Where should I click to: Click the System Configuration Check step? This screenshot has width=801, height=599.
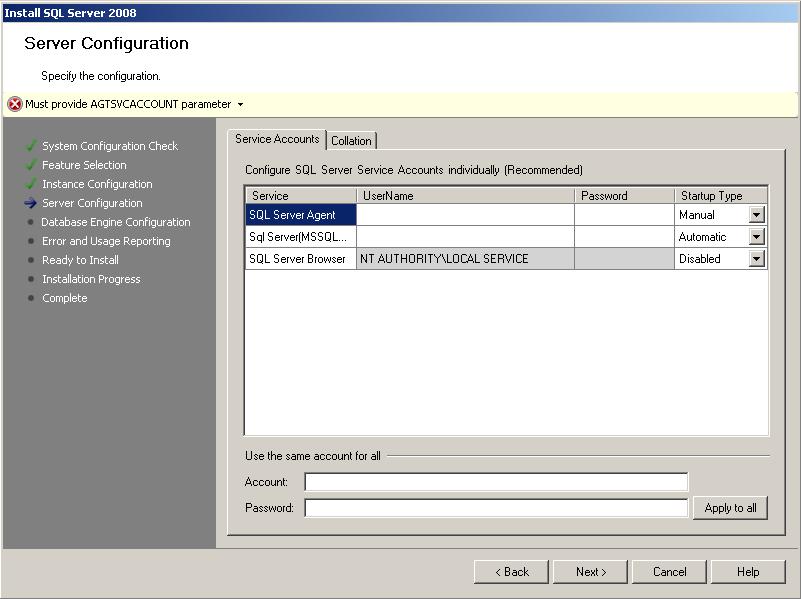[110, 146]
